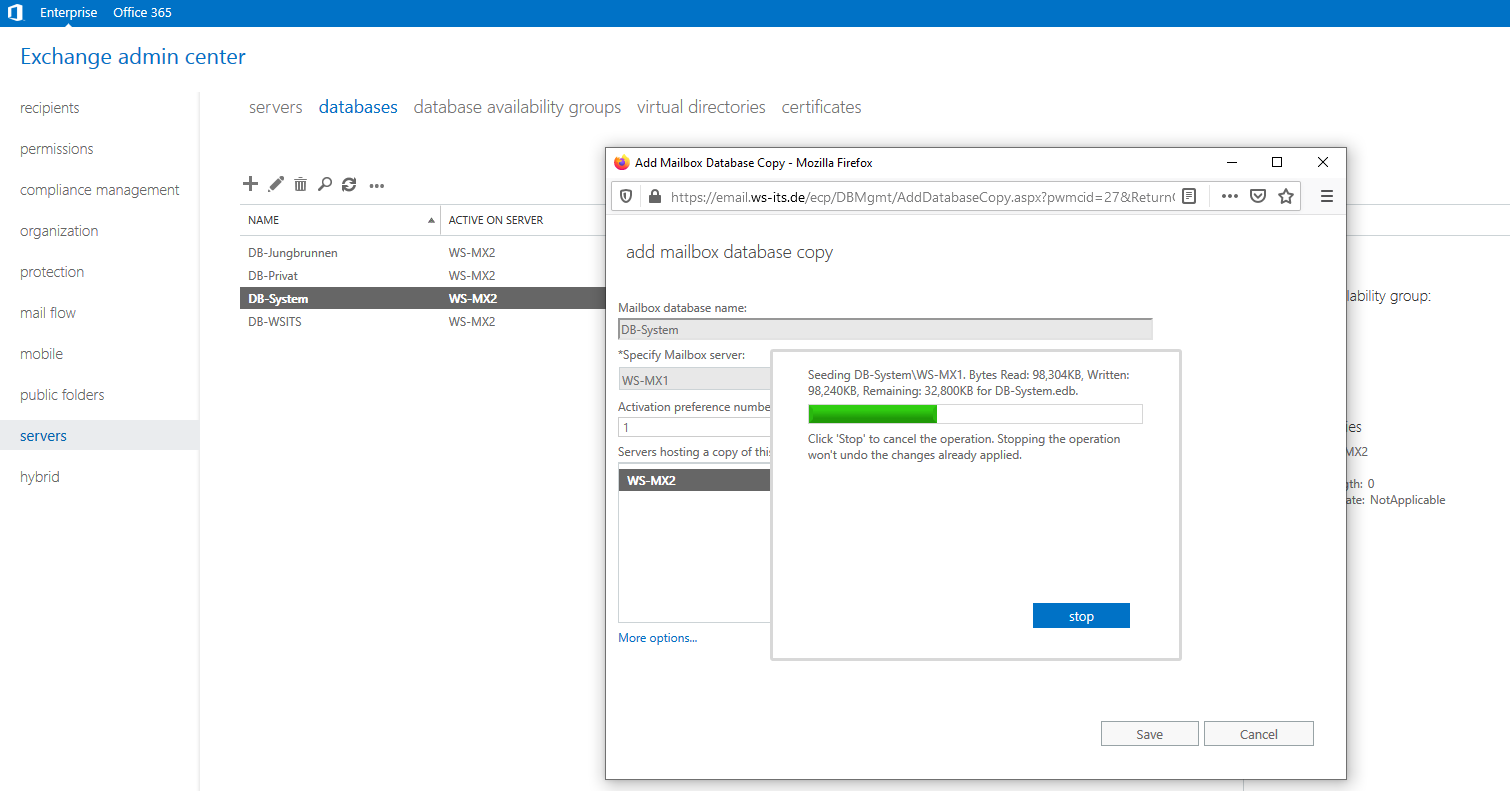This screenshot has width=1510, height=791.
Task: Click the Save button
Action: (1150, 734)
